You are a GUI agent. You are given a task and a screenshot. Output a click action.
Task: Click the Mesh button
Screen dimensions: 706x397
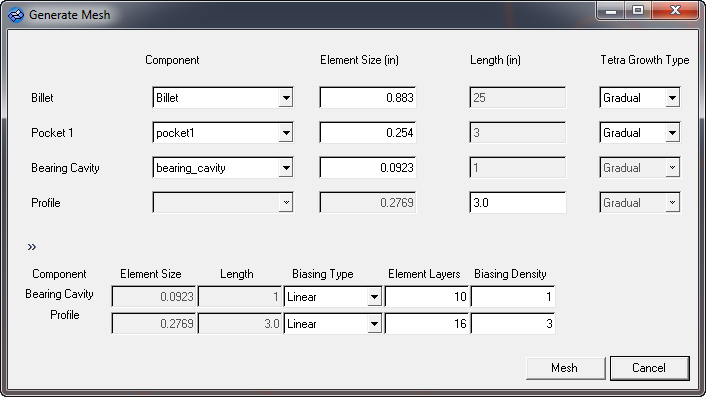[x=566, y=368]
